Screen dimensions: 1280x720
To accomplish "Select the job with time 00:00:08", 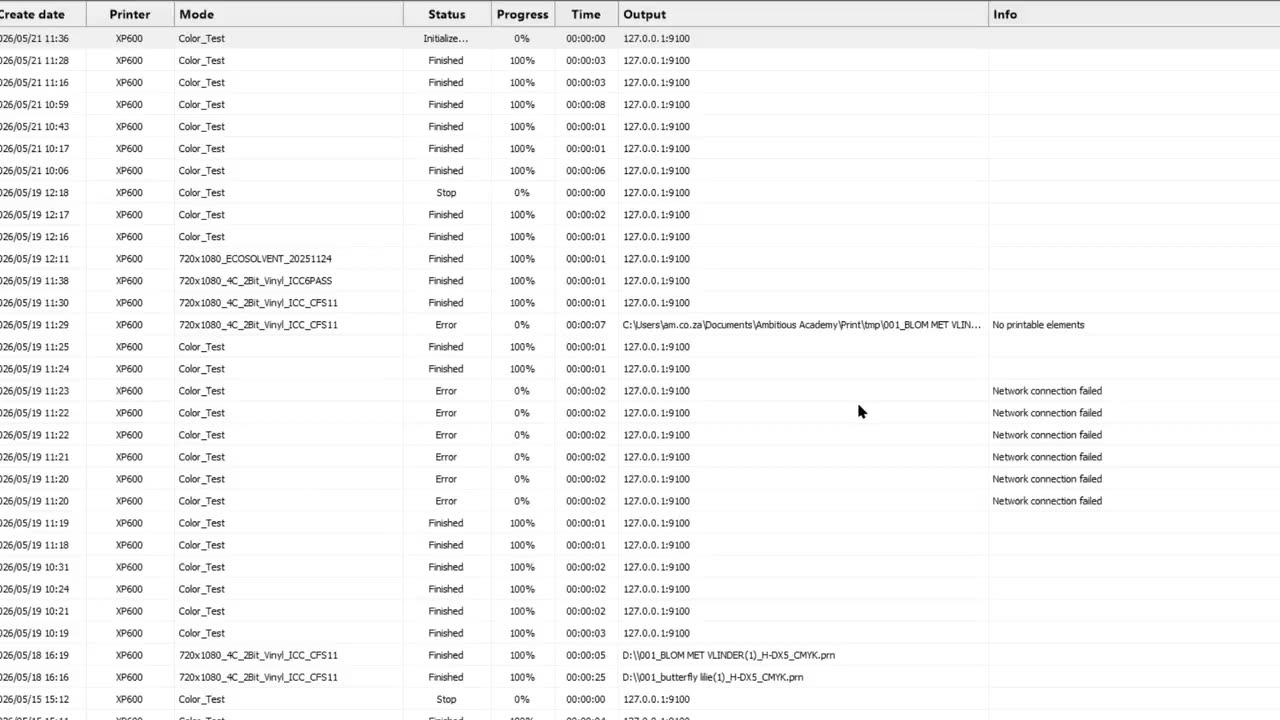I will tap(640, 104).
